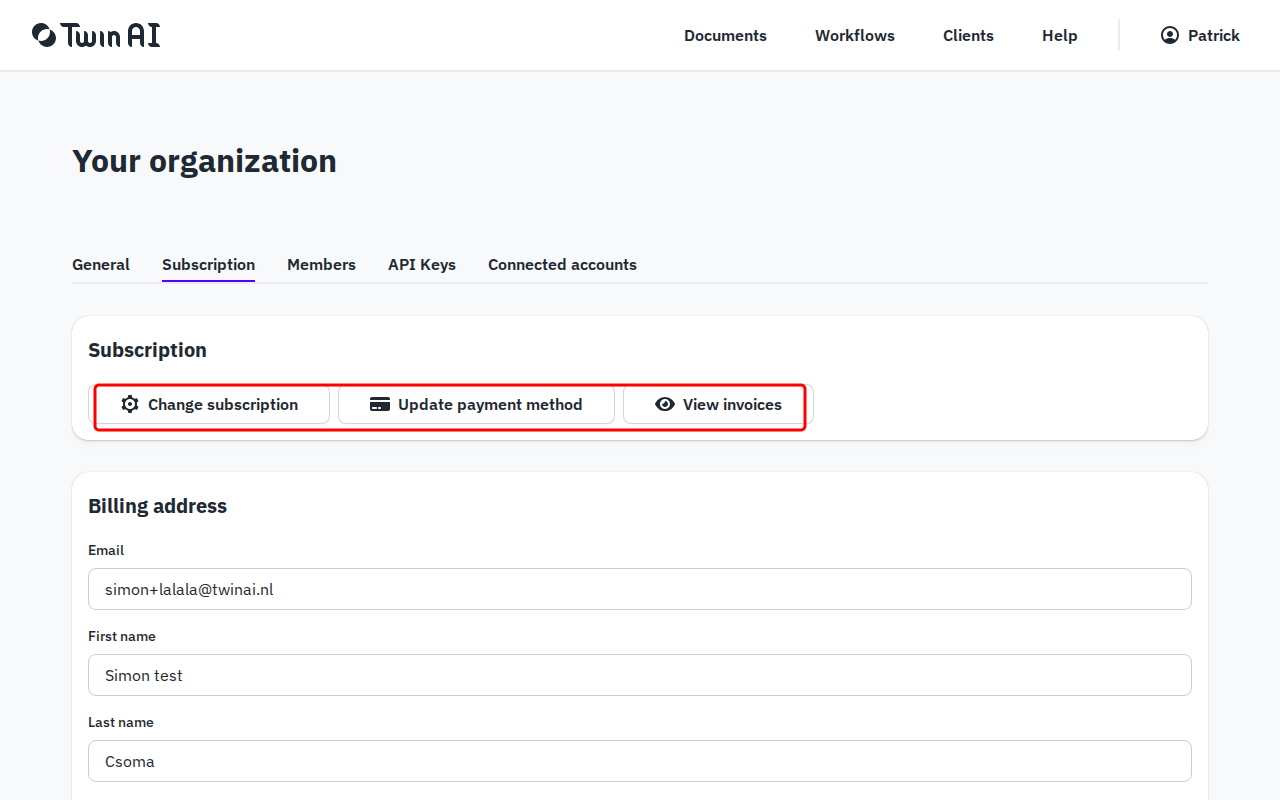This screenshot has width=1280, height=800.
Task: Click the View invoices button
Action: coord(715,404)
